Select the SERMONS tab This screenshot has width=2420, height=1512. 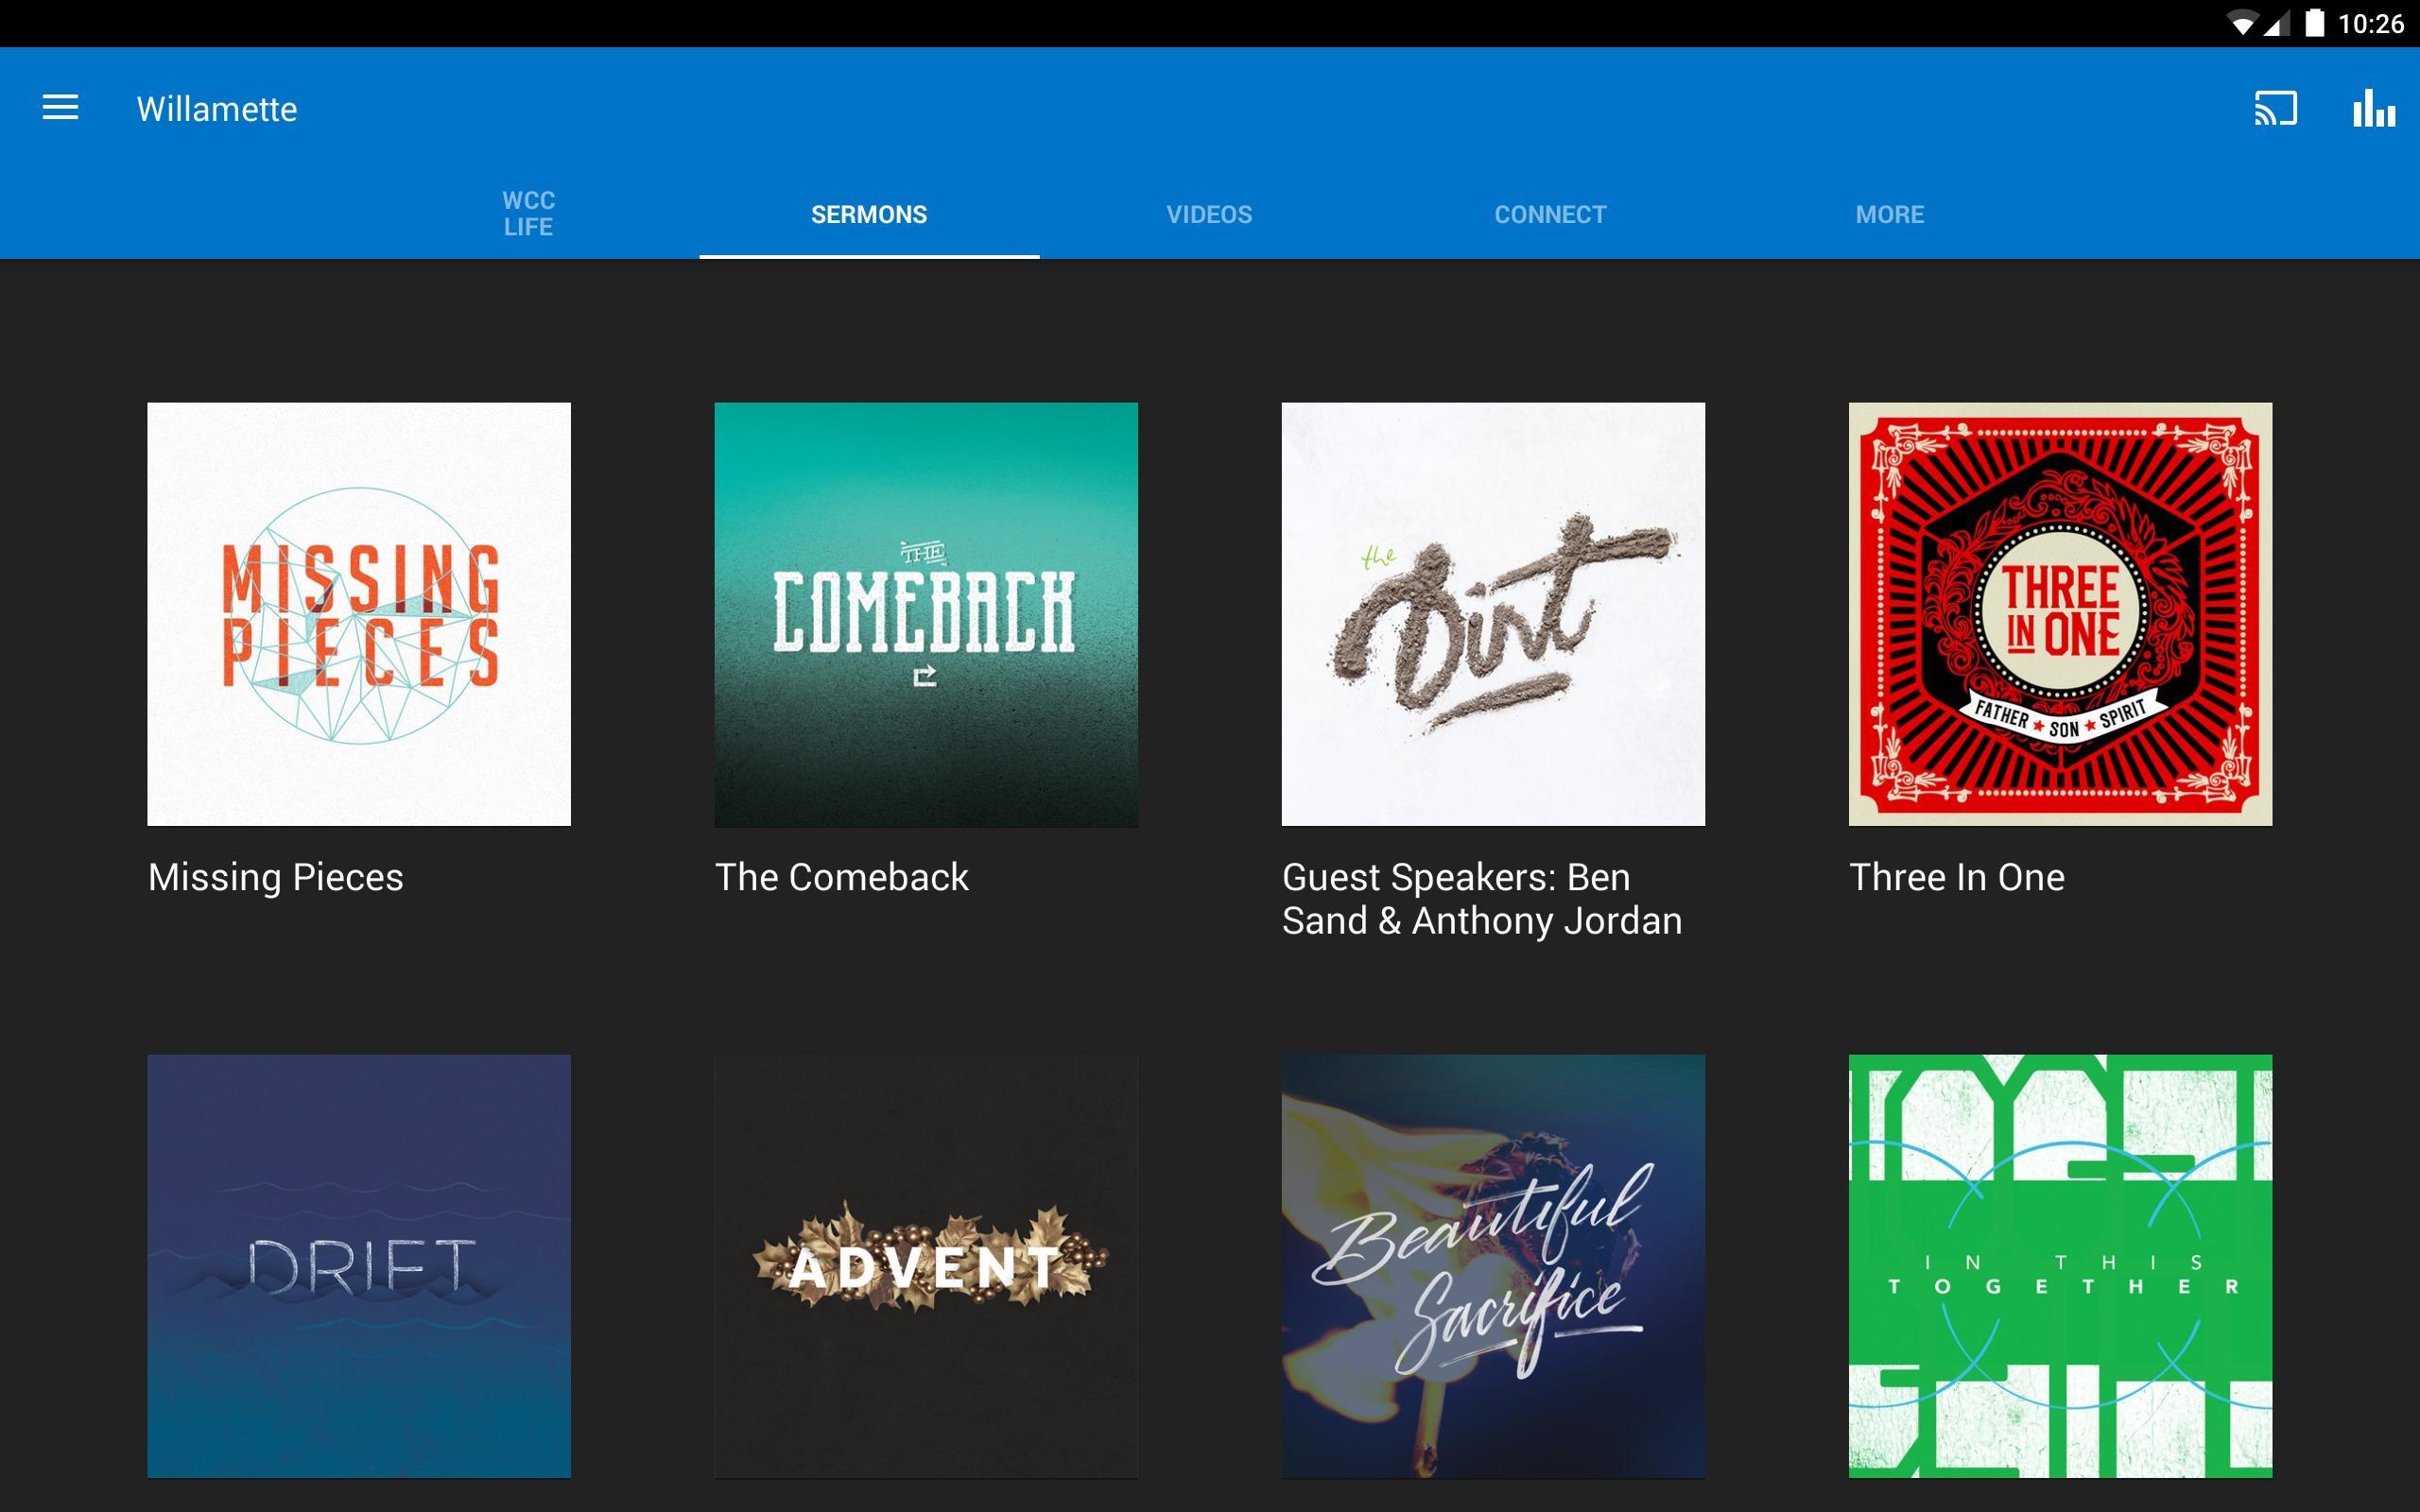(869, 214)
